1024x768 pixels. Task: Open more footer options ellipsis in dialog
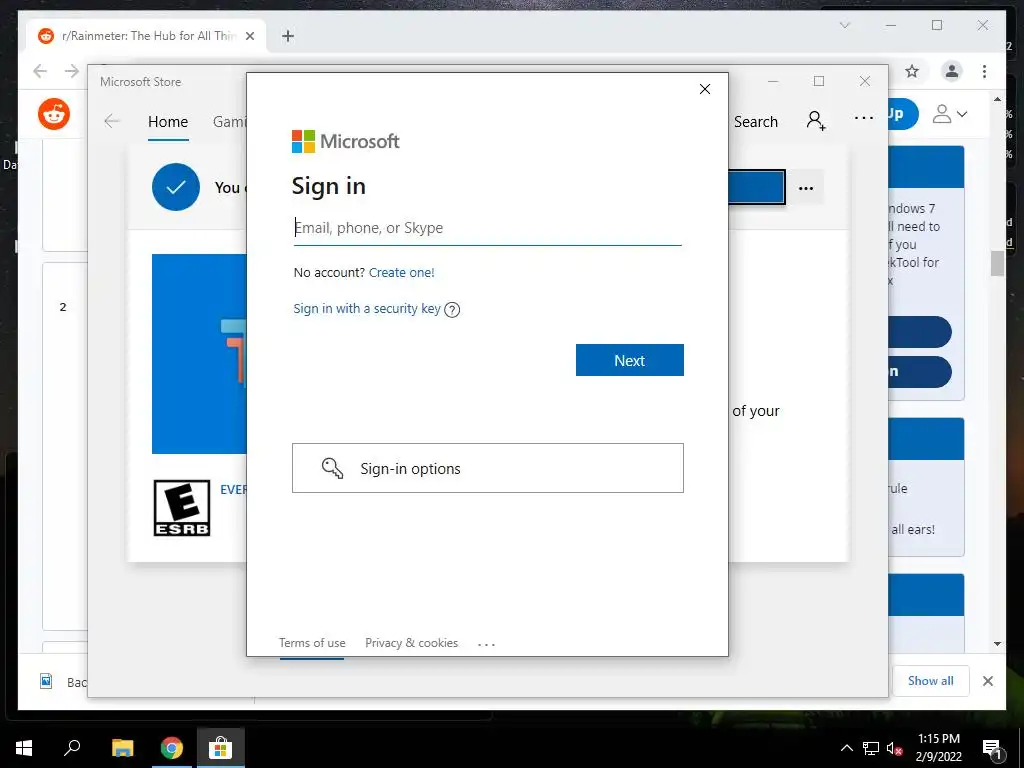(487, 644)
